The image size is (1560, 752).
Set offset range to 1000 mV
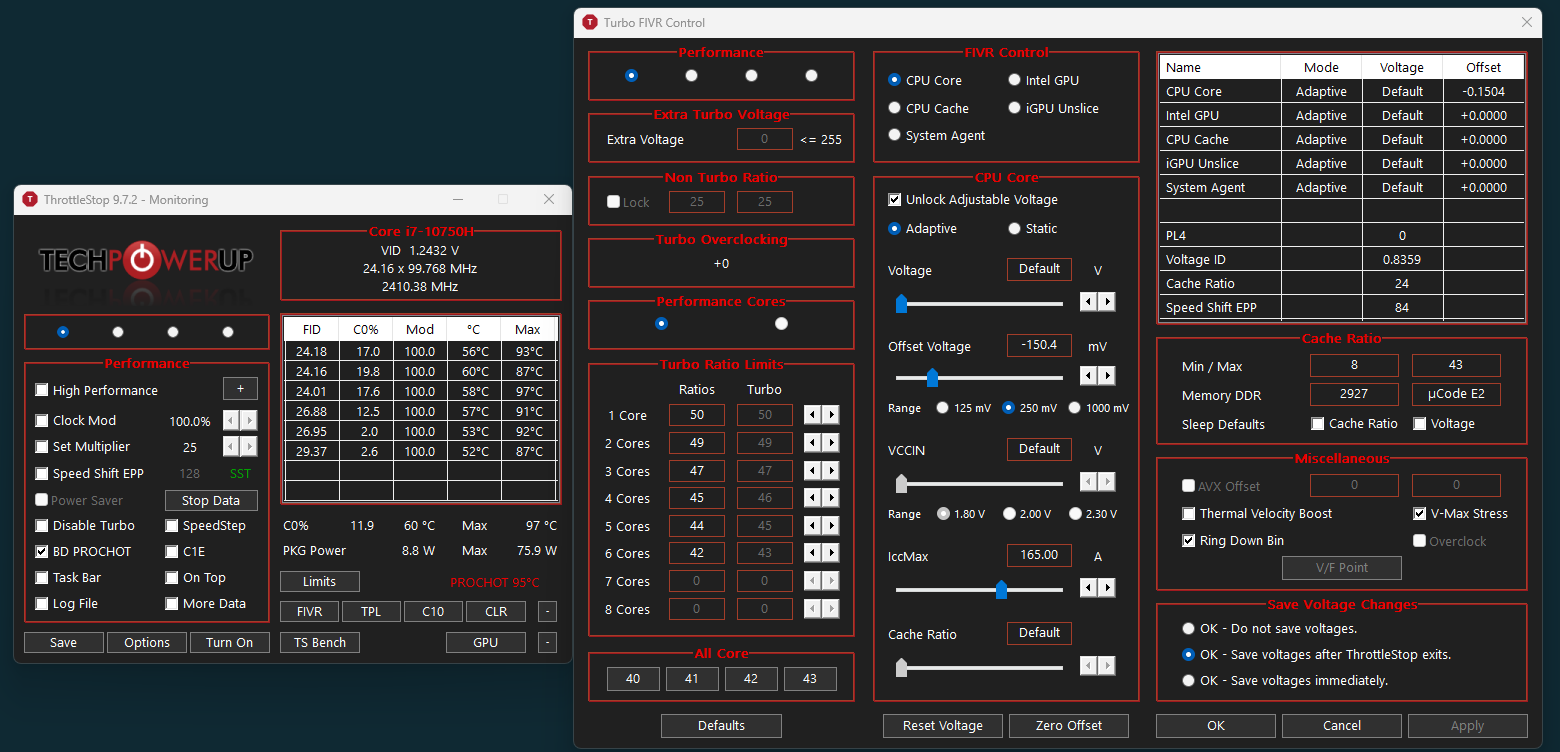pyautogui.click(x=1075, y=408)
